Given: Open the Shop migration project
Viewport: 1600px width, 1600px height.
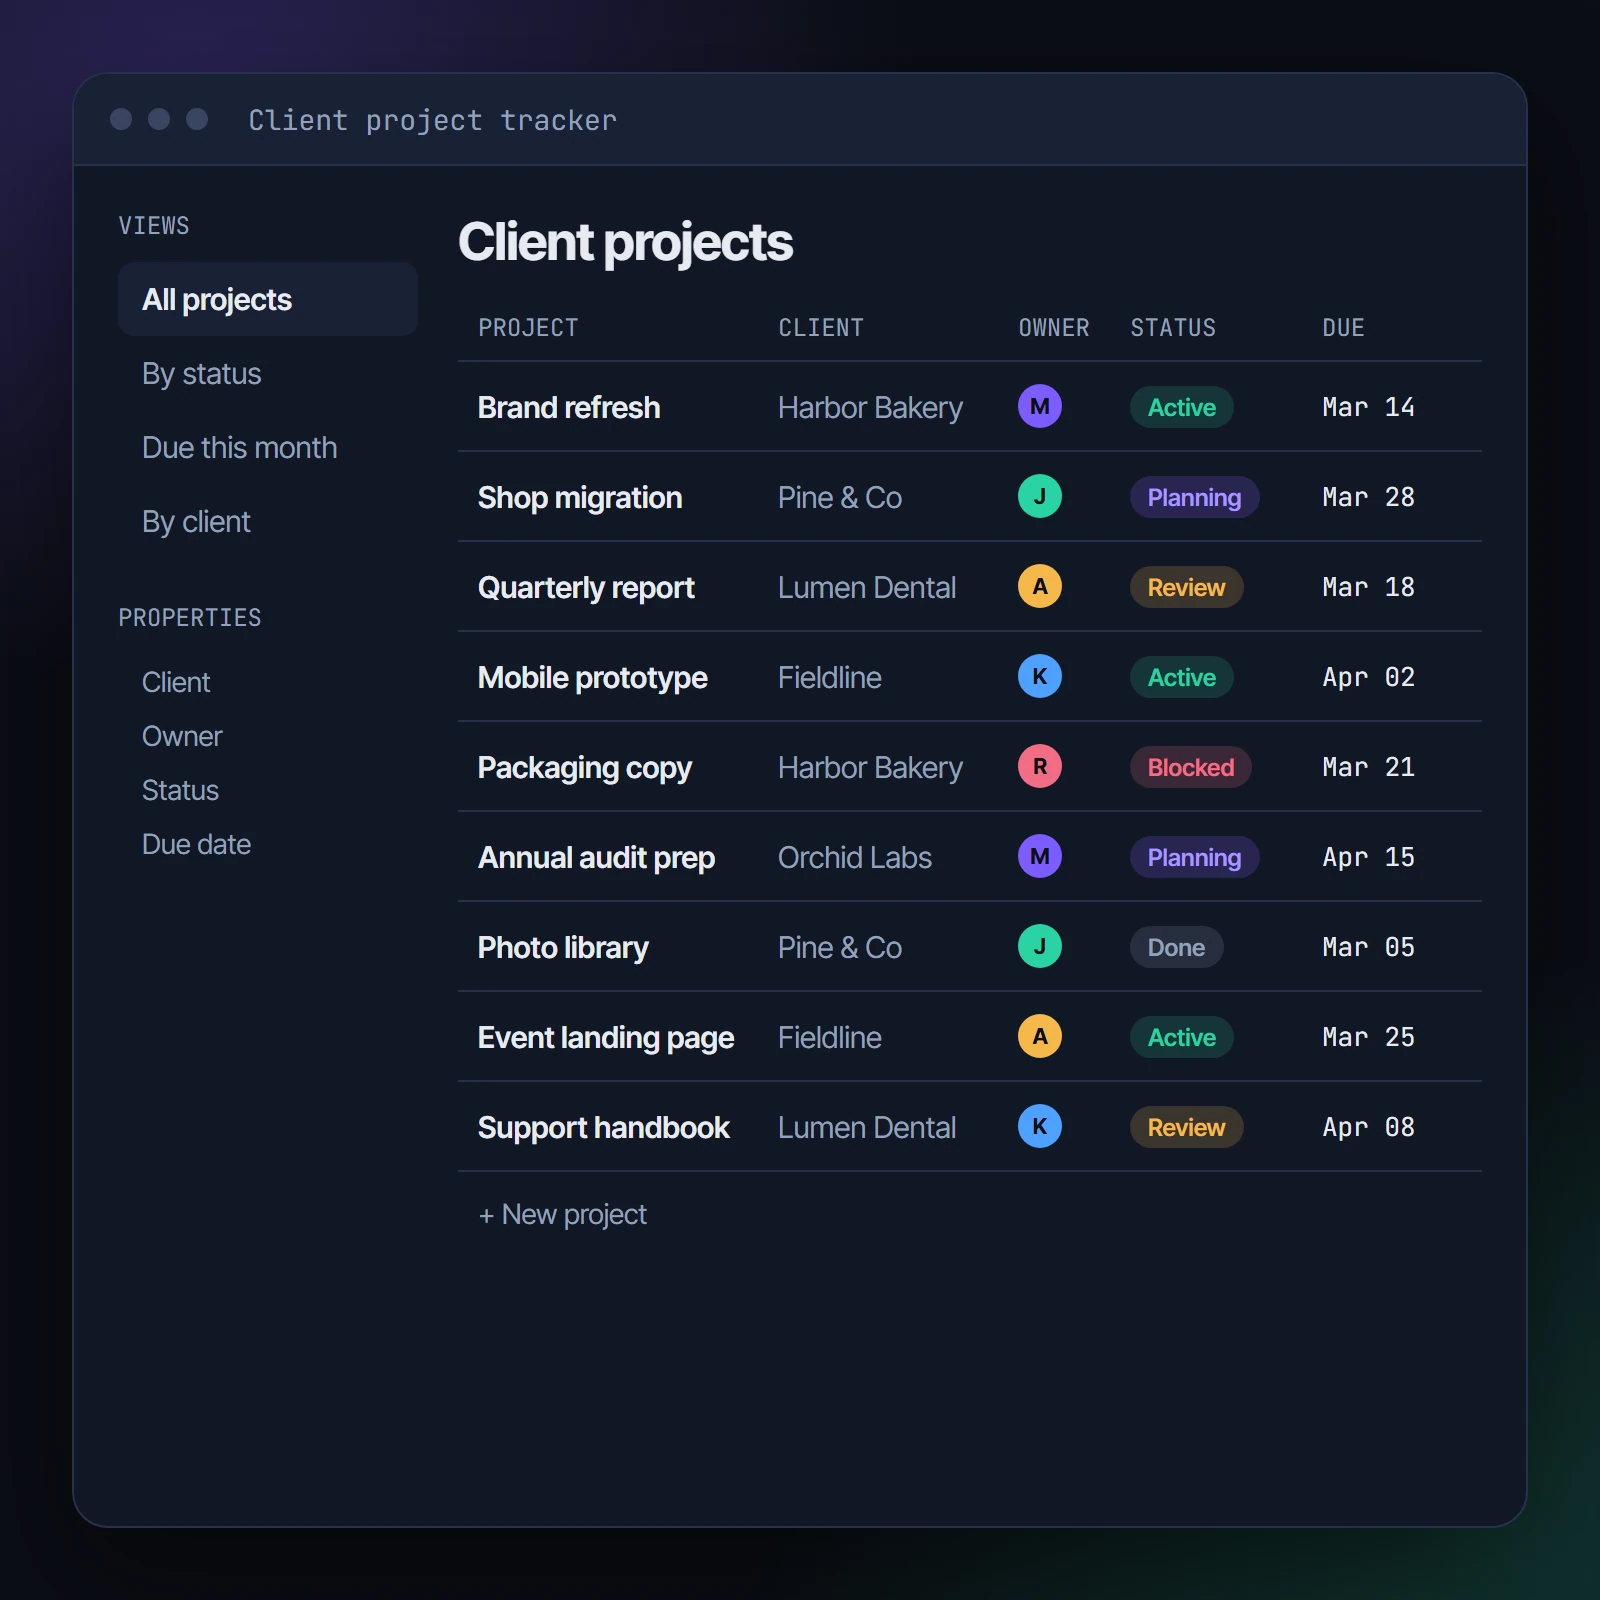Looking at the screenshot, I should 580,497.
